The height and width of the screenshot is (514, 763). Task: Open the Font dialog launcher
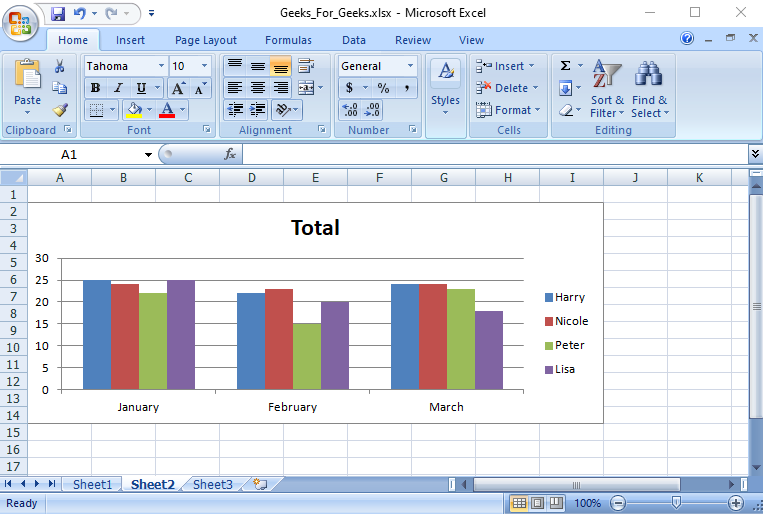point(207,129)
